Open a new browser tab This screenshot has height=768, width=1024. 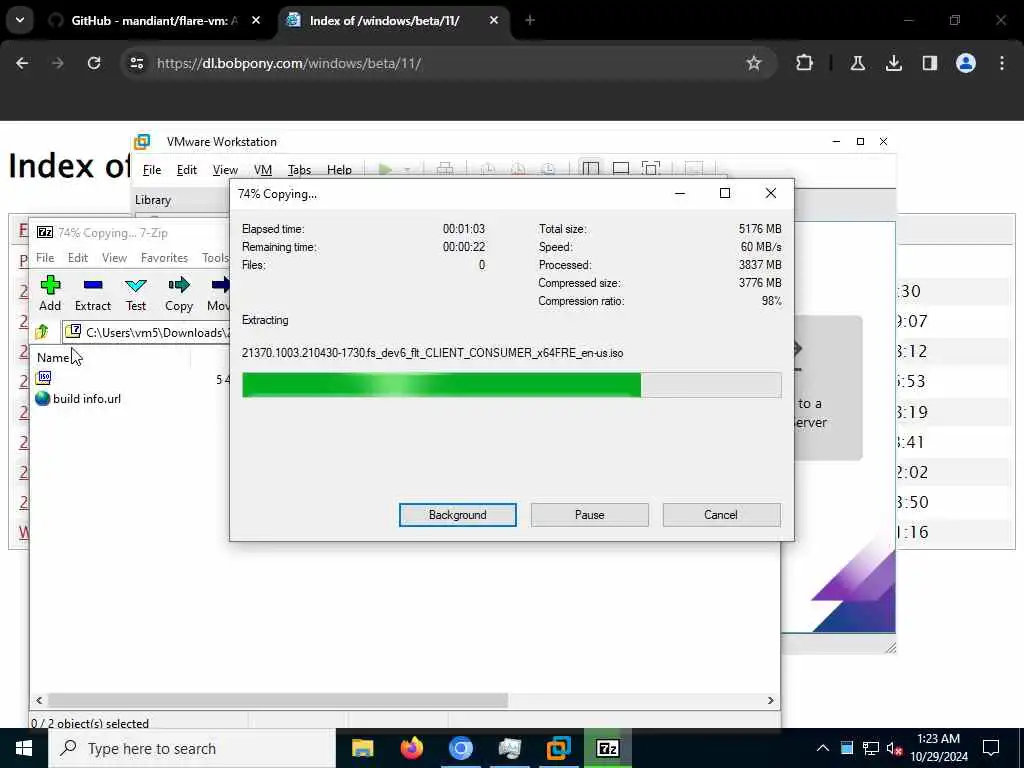(x=530, y=21)
